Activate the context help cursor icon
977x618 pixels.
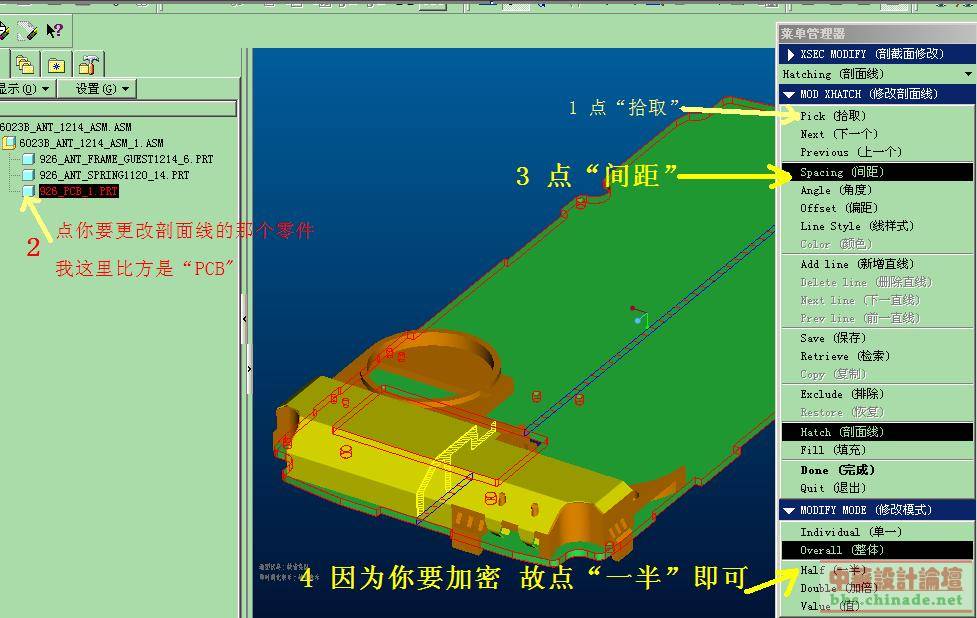(55, 30)
